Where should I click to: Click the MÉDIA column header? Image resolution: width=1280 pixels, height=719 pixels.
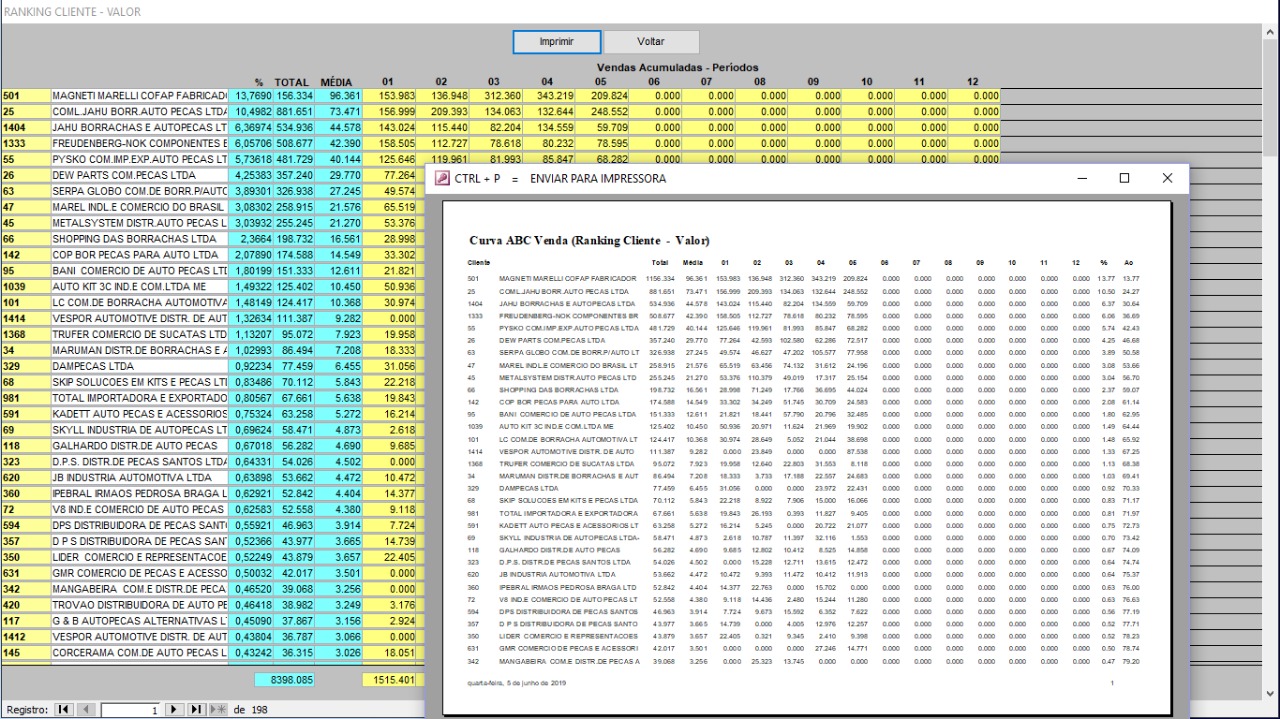(x=337, y=81)
